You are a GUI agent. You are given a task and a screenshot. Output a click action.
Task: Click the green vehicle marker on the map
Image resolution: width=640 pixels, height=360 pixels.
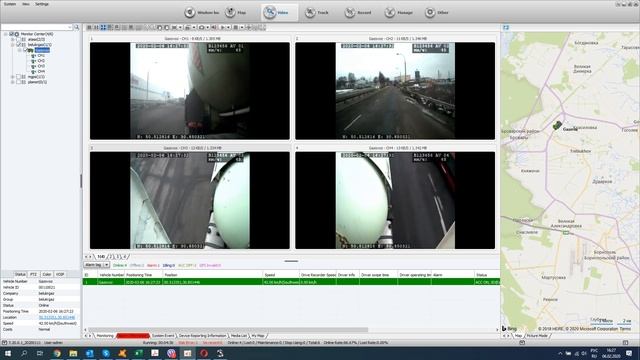557,125
